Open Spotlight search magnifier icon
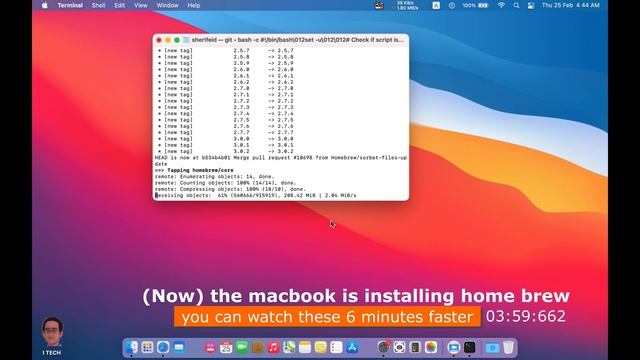The image size is (640, 360). (x=516, y=5)
